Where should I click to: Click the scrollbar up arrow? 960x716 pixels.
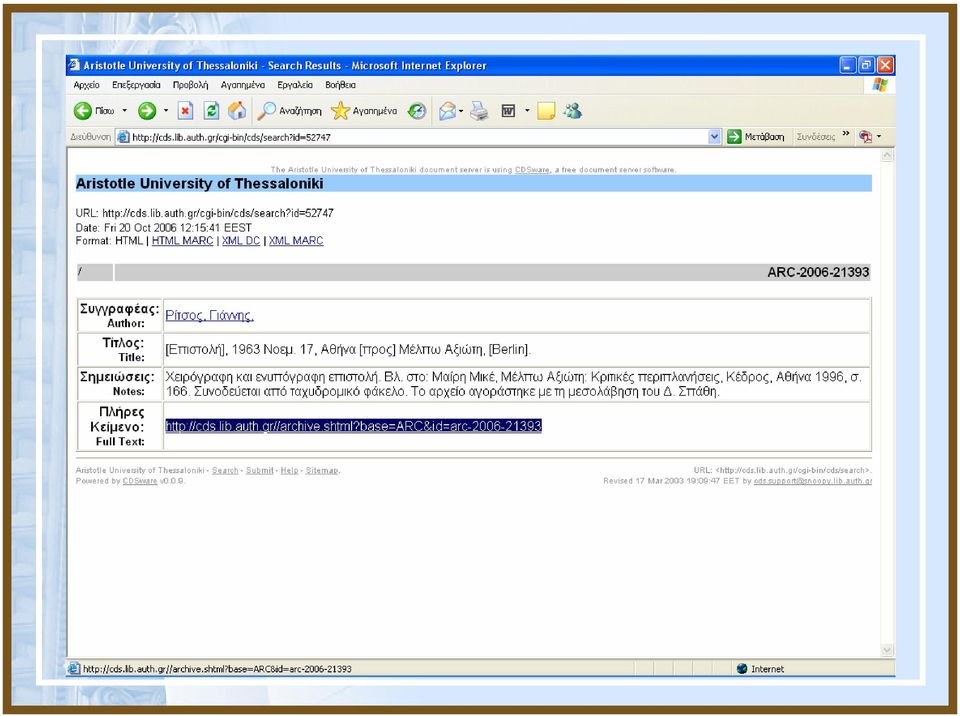tap(887, 156)
